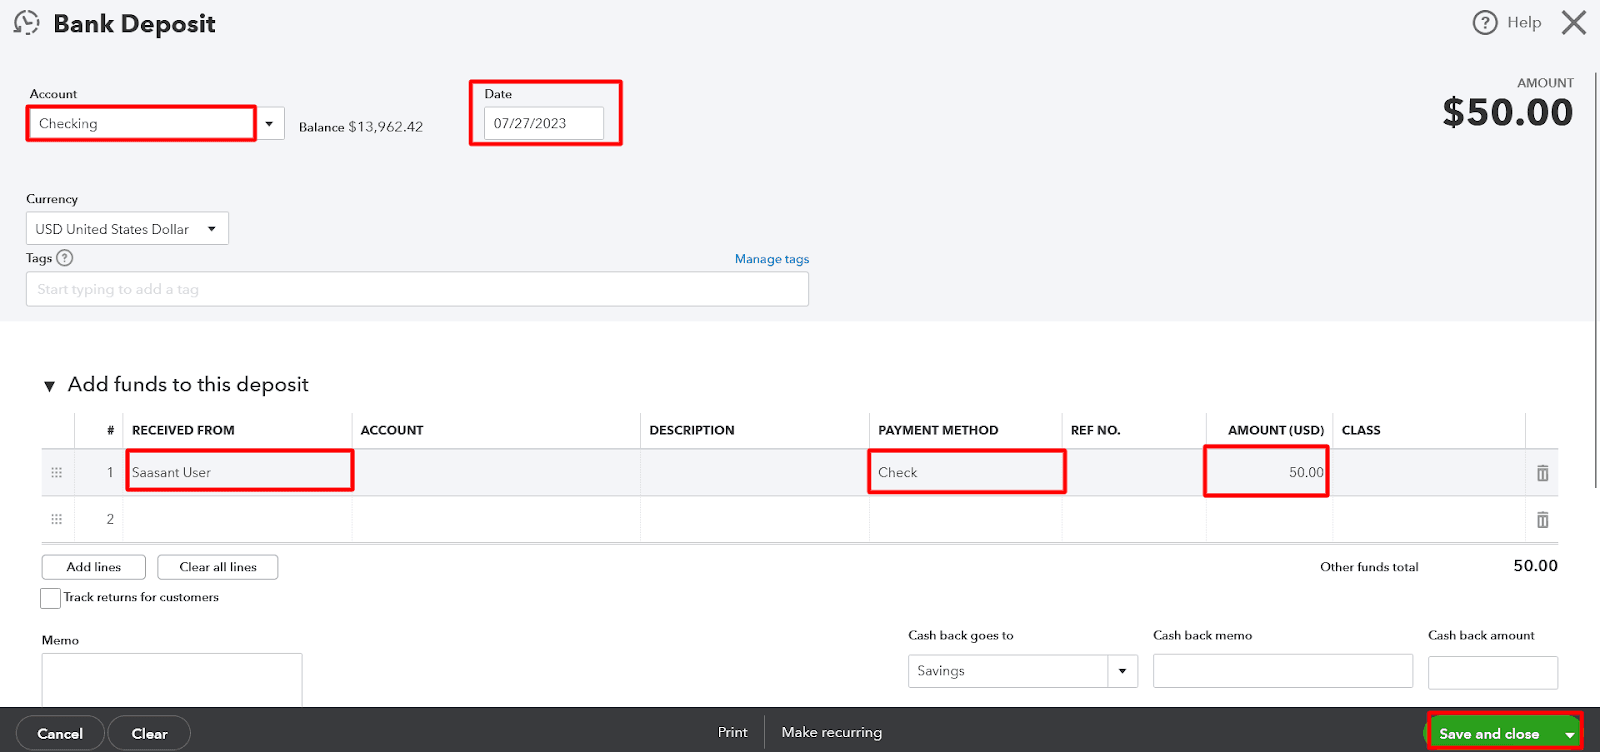Click the AMOUNT (USD) column header

click(1276, 430)
